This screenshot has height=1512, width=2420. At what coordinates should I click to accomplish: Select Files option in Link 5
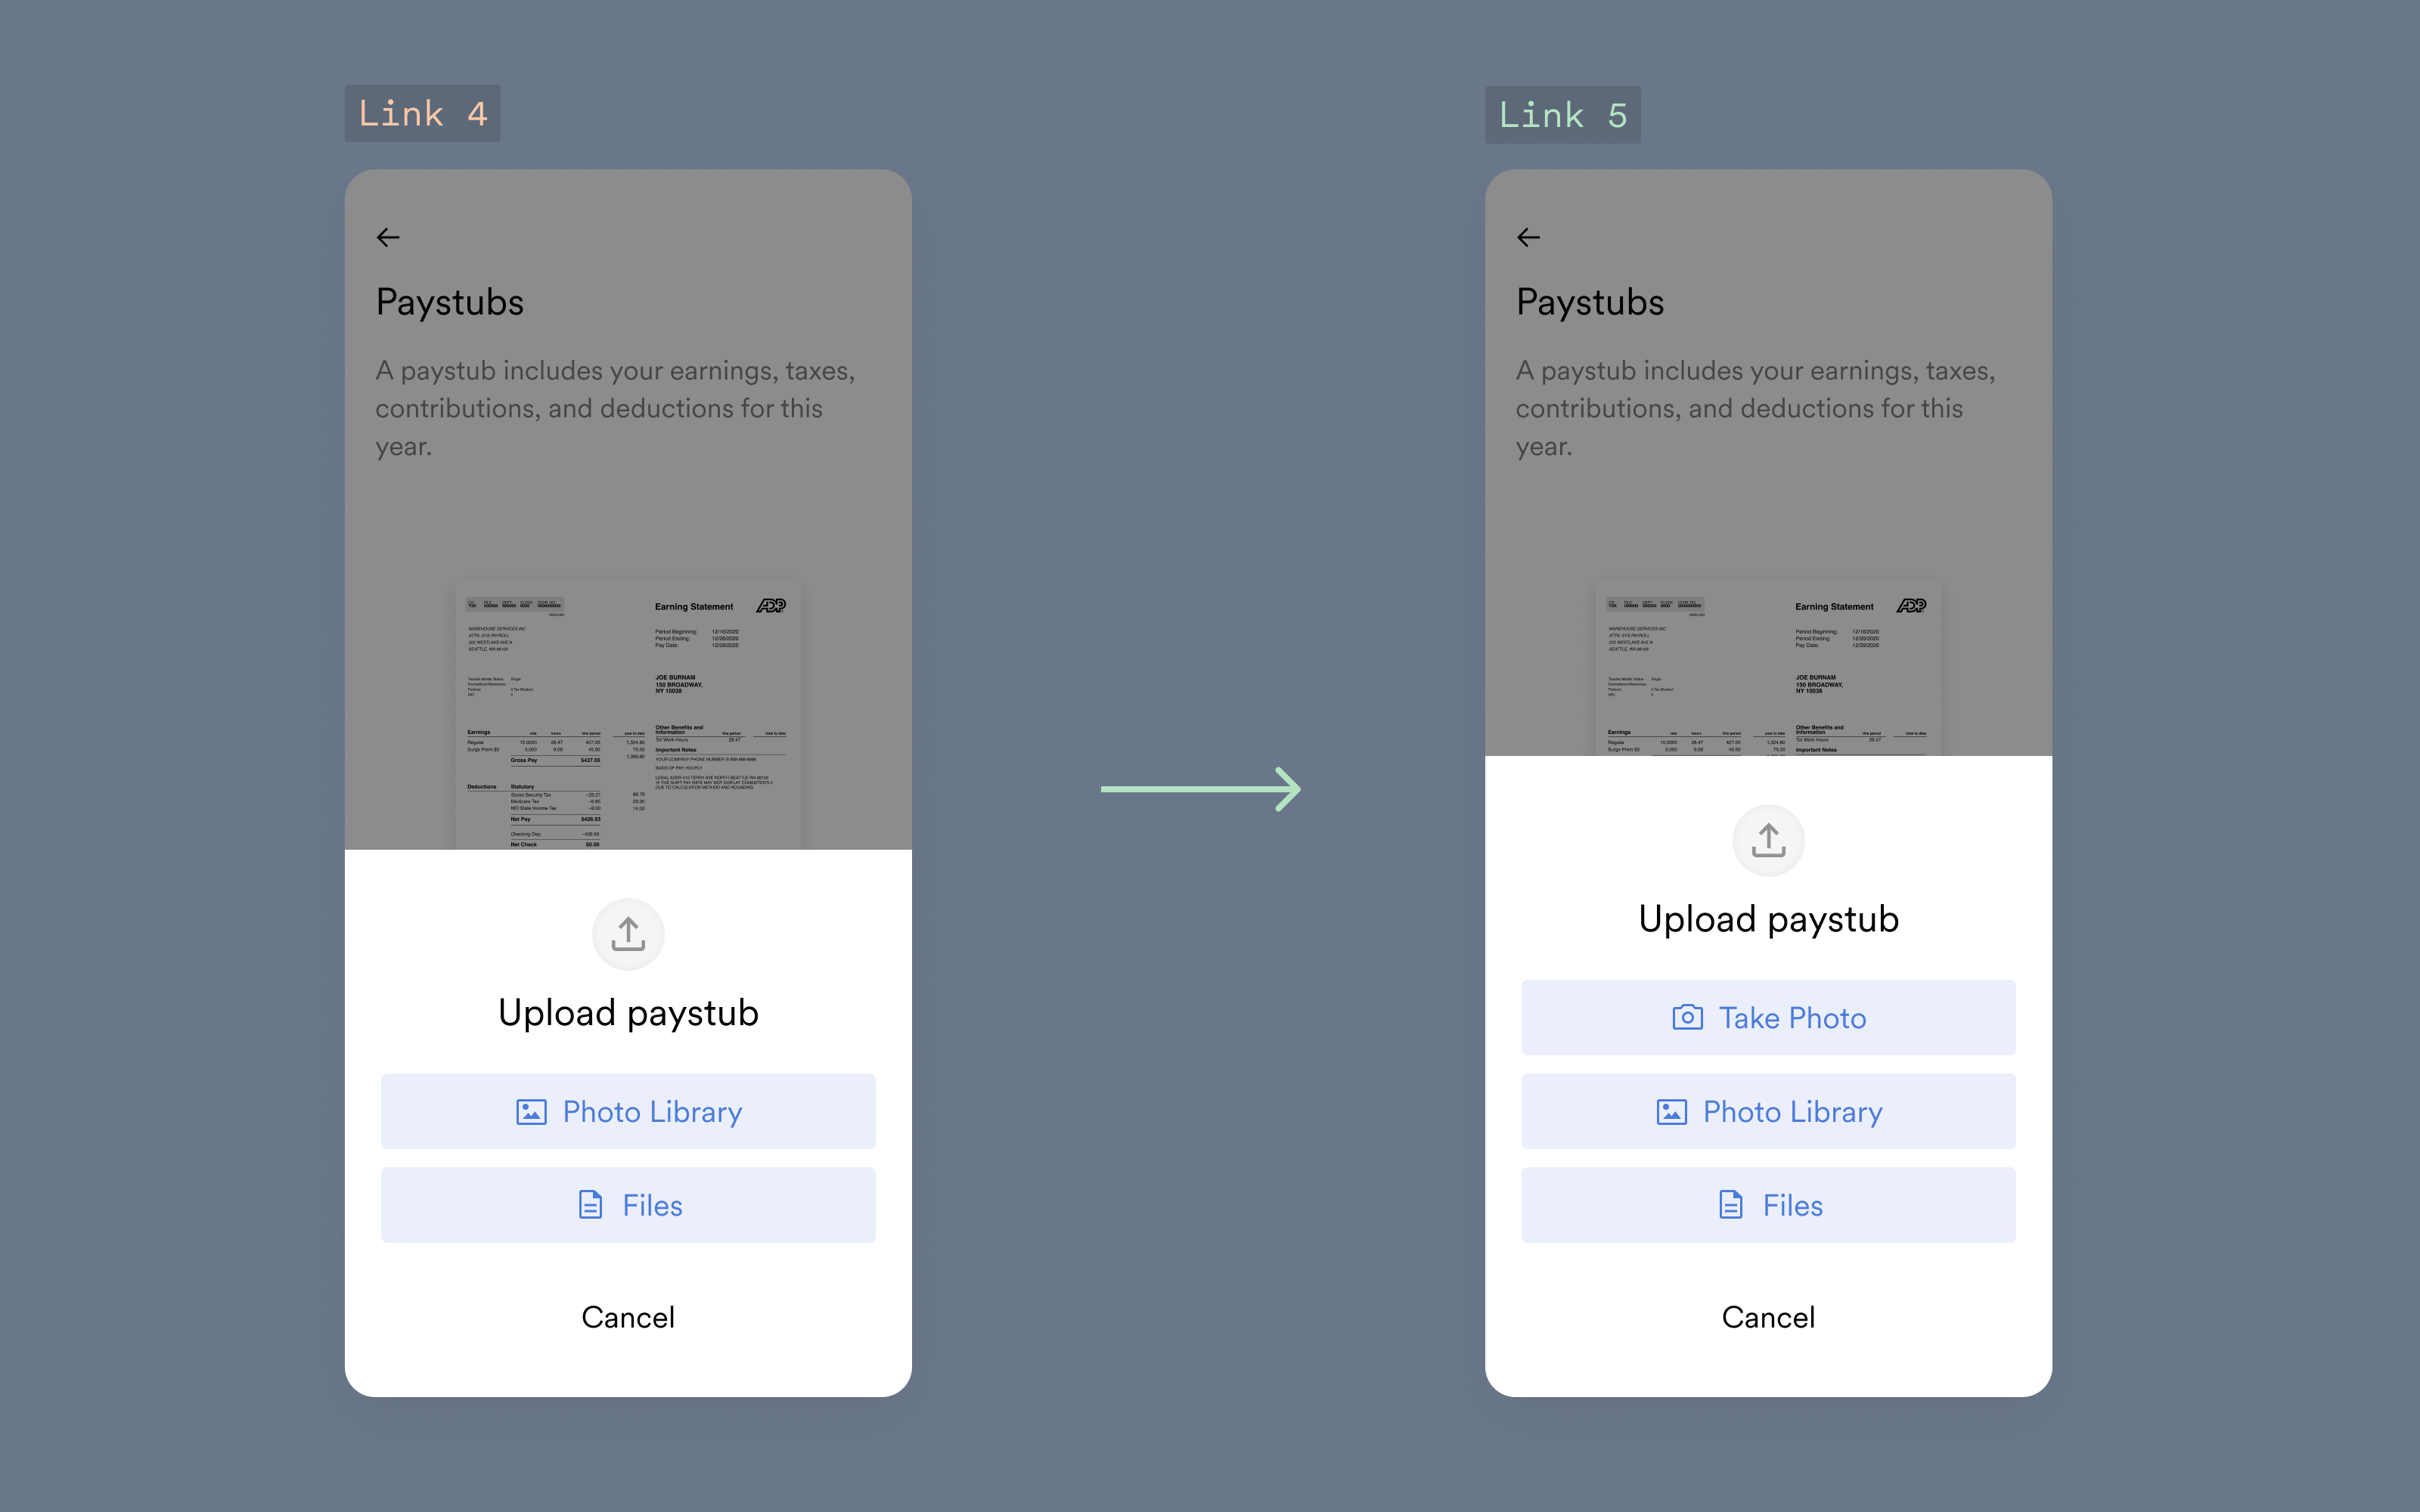click(1767, 1204)
